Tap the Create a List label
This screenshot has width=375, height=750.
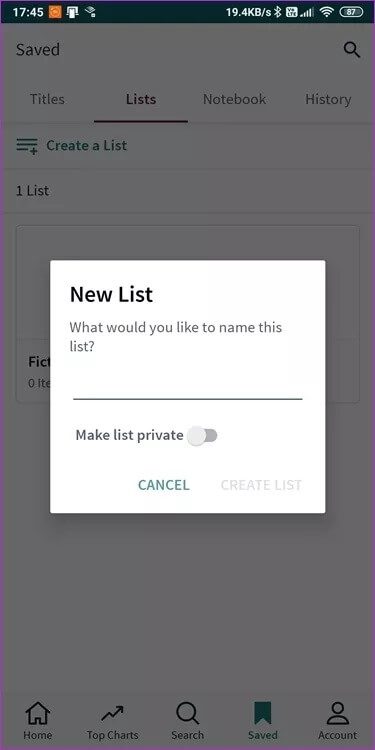coord(87,145)
